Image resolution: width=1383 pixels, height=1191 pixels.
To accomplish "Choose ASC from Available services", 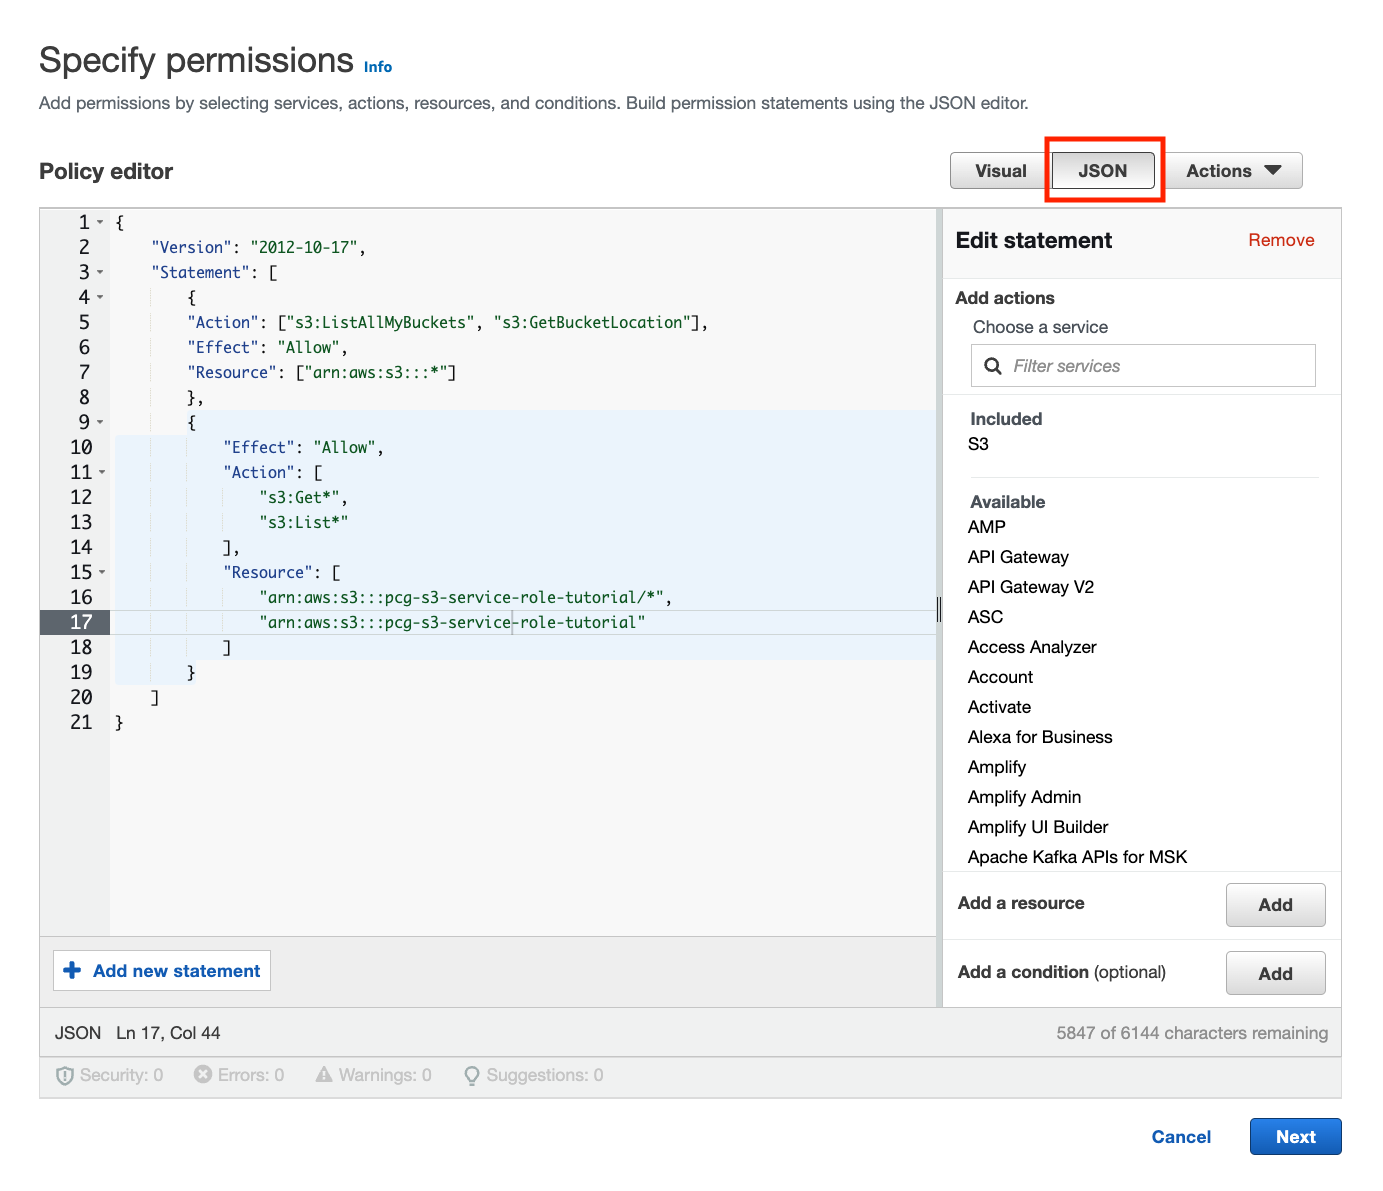I will tap(985, 617).
